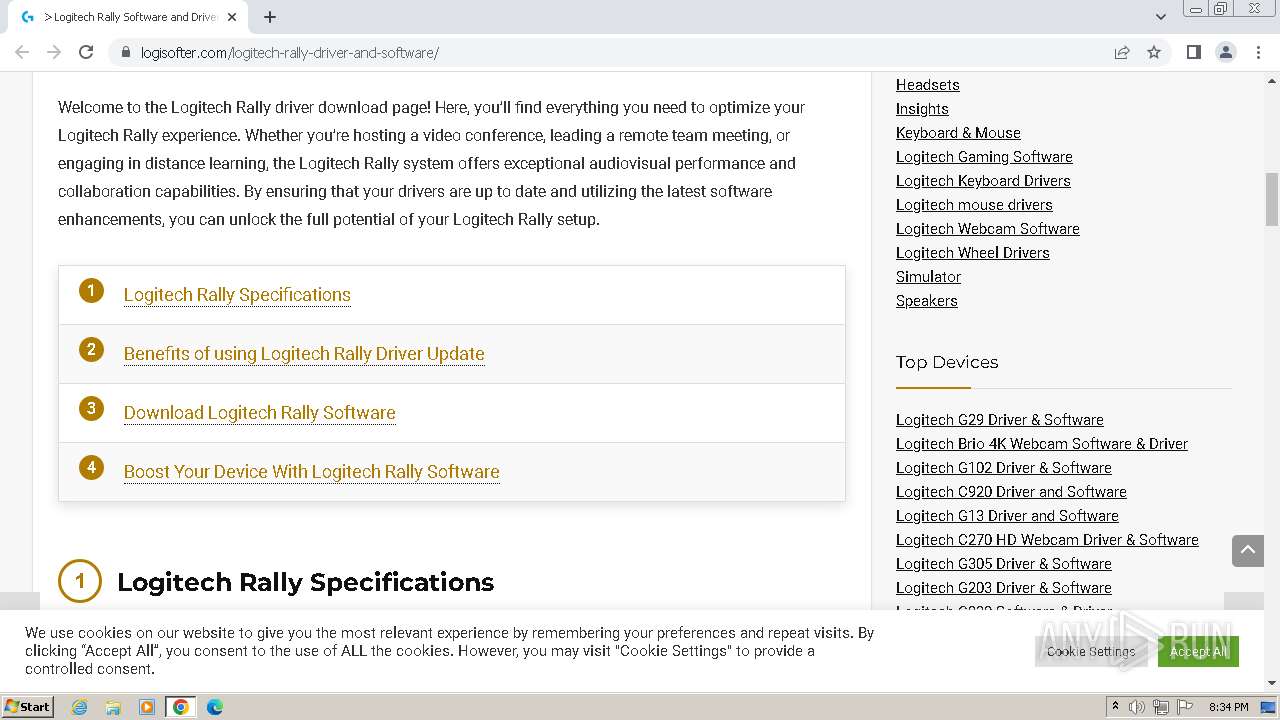Open Logitech Wheel Drivers category

(x=973, y=253)
